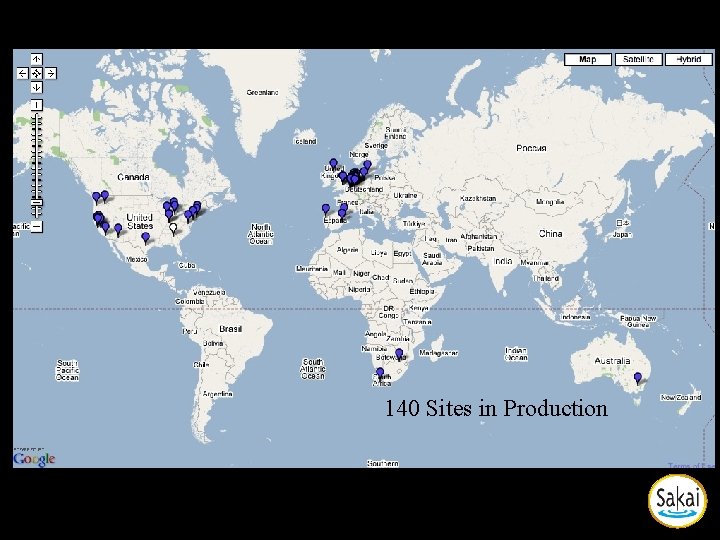720x540 pixels.
Task: Click the 'Mexico' map label
Action: tap(136, 259)
